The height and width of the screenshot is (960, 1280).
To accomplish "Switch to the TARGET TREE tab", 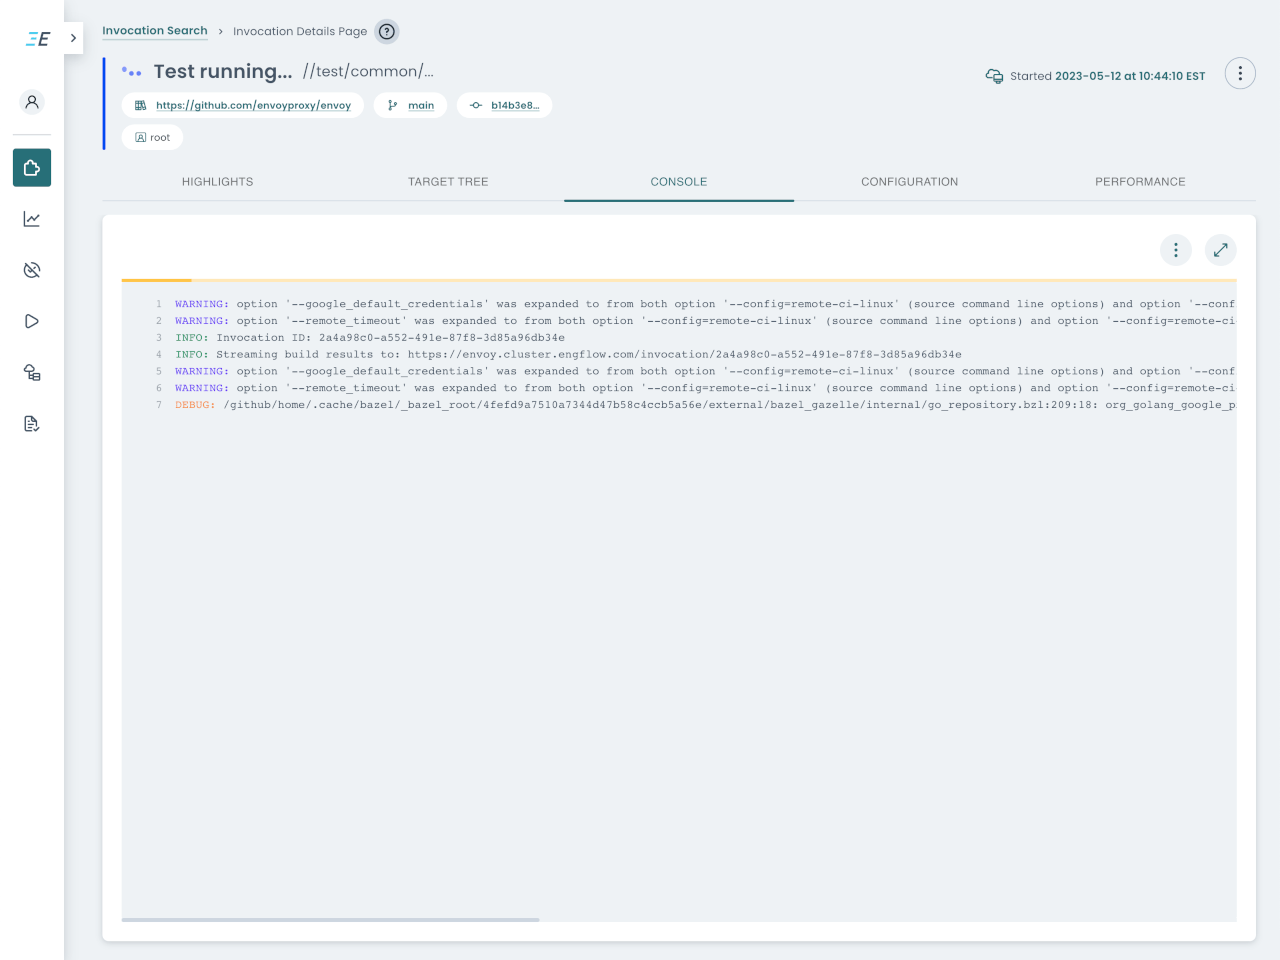I will [x=447, y=182].
